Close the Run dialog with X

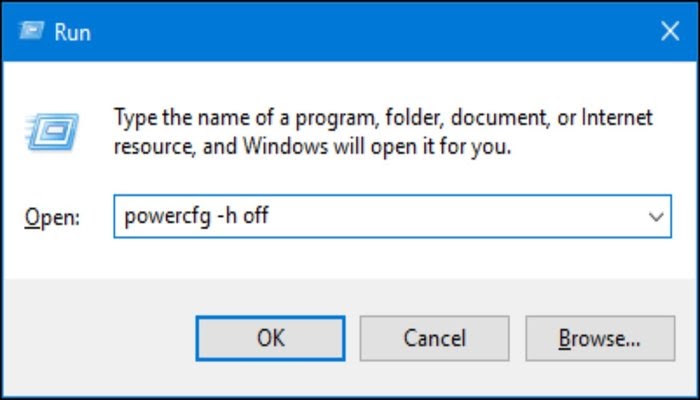[x=670, y=31]
